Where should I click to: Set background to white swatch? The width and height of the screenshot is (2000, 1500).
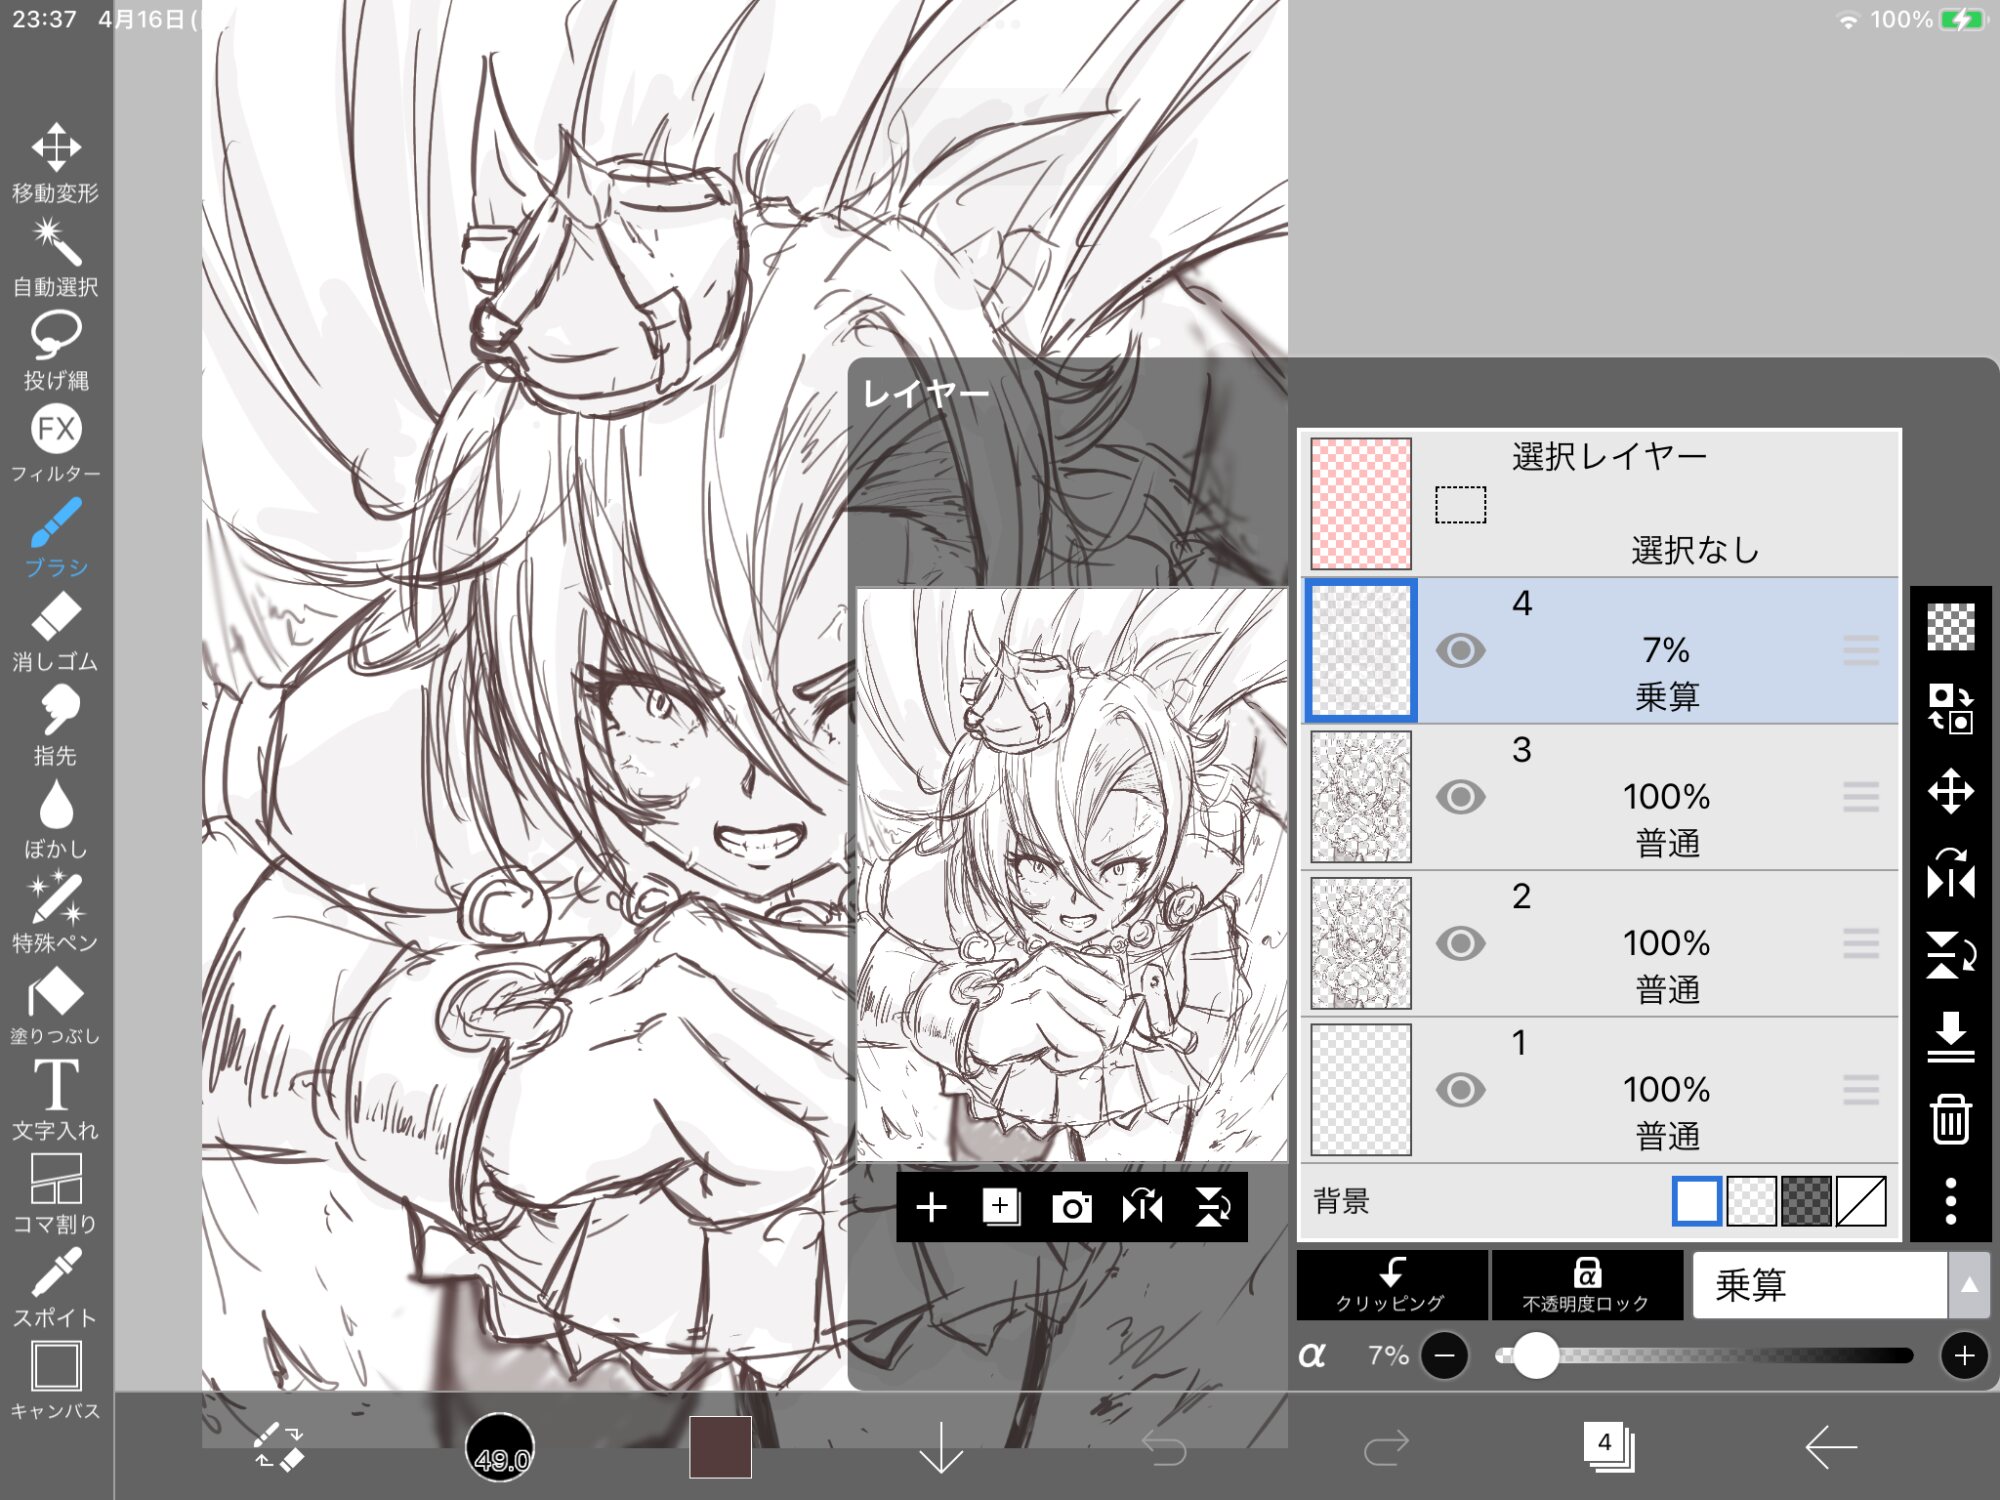1696,1201
